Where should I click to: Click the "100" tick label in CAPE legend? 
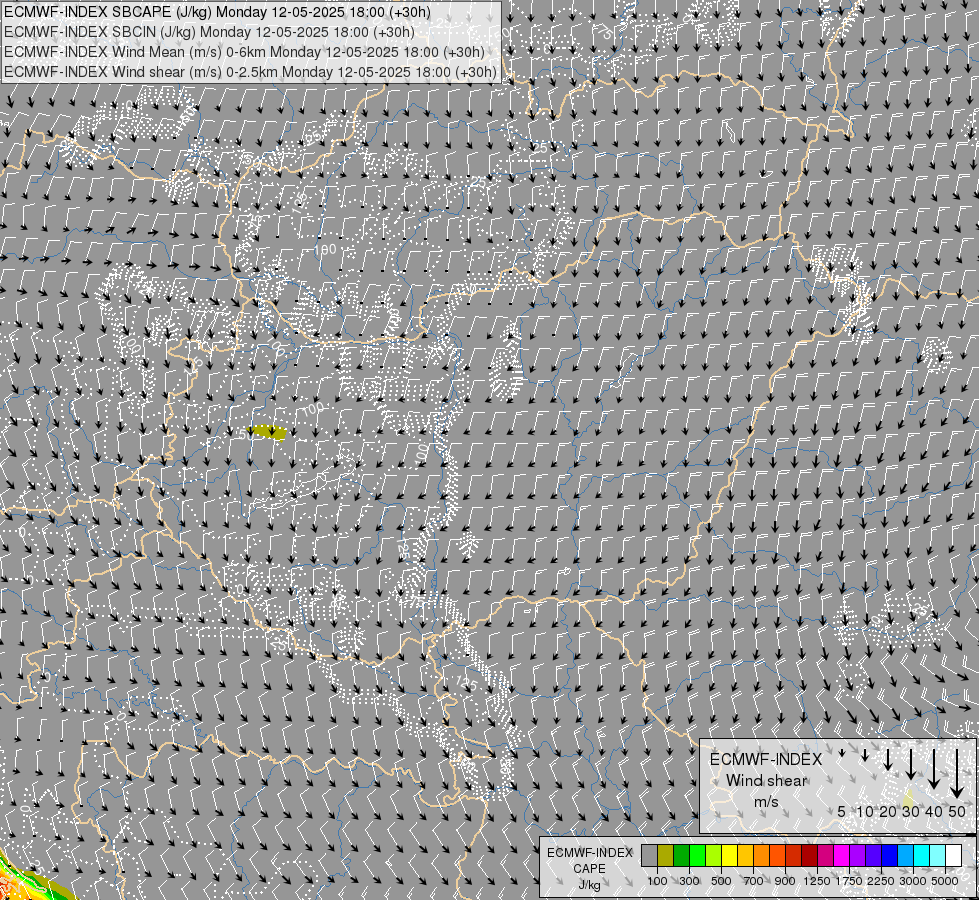pyautogui.click(x=657, y=881)
